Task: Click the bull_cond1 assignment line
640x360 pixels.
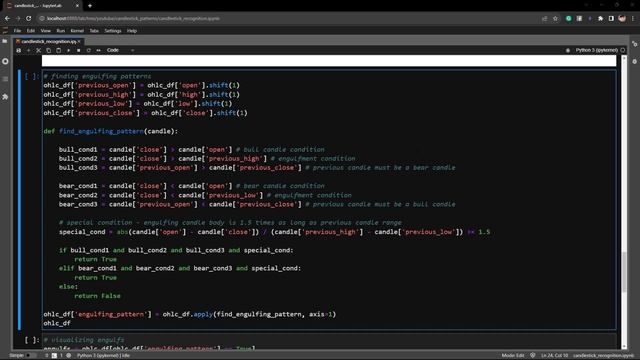Action: point(191,149)
